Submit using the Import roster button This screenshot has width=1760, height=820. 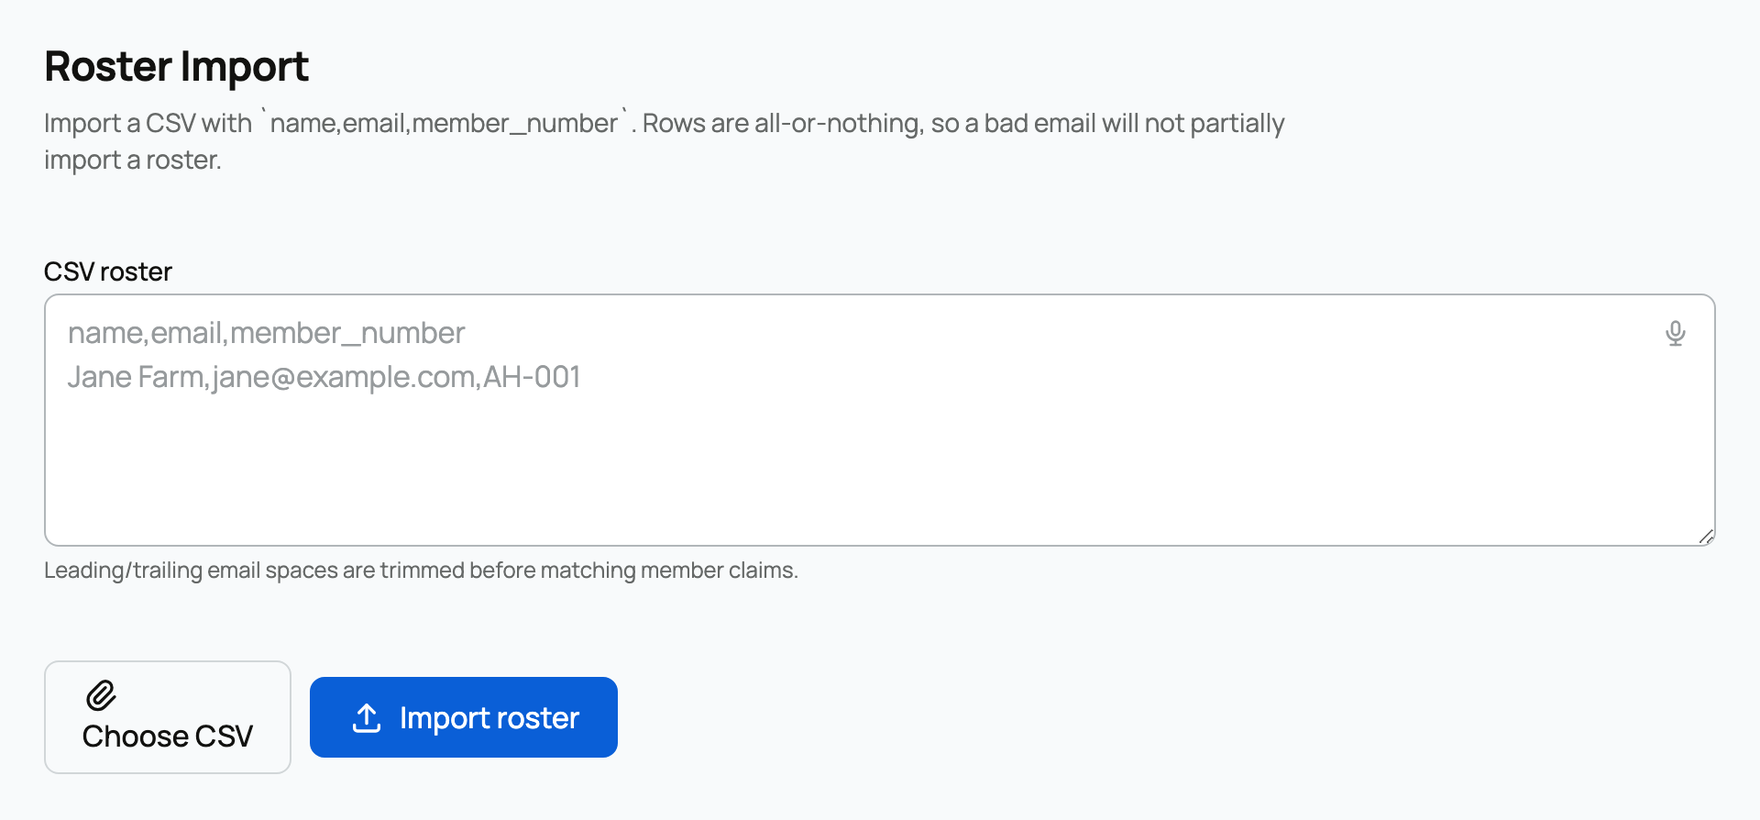click(x=464, y=717)
